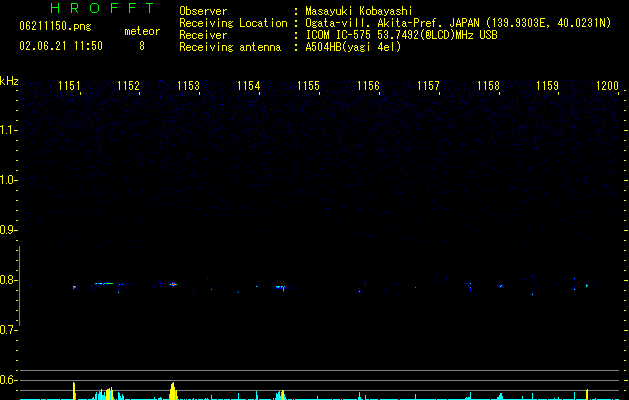Click time axis label 1154

tap(249, 86)
